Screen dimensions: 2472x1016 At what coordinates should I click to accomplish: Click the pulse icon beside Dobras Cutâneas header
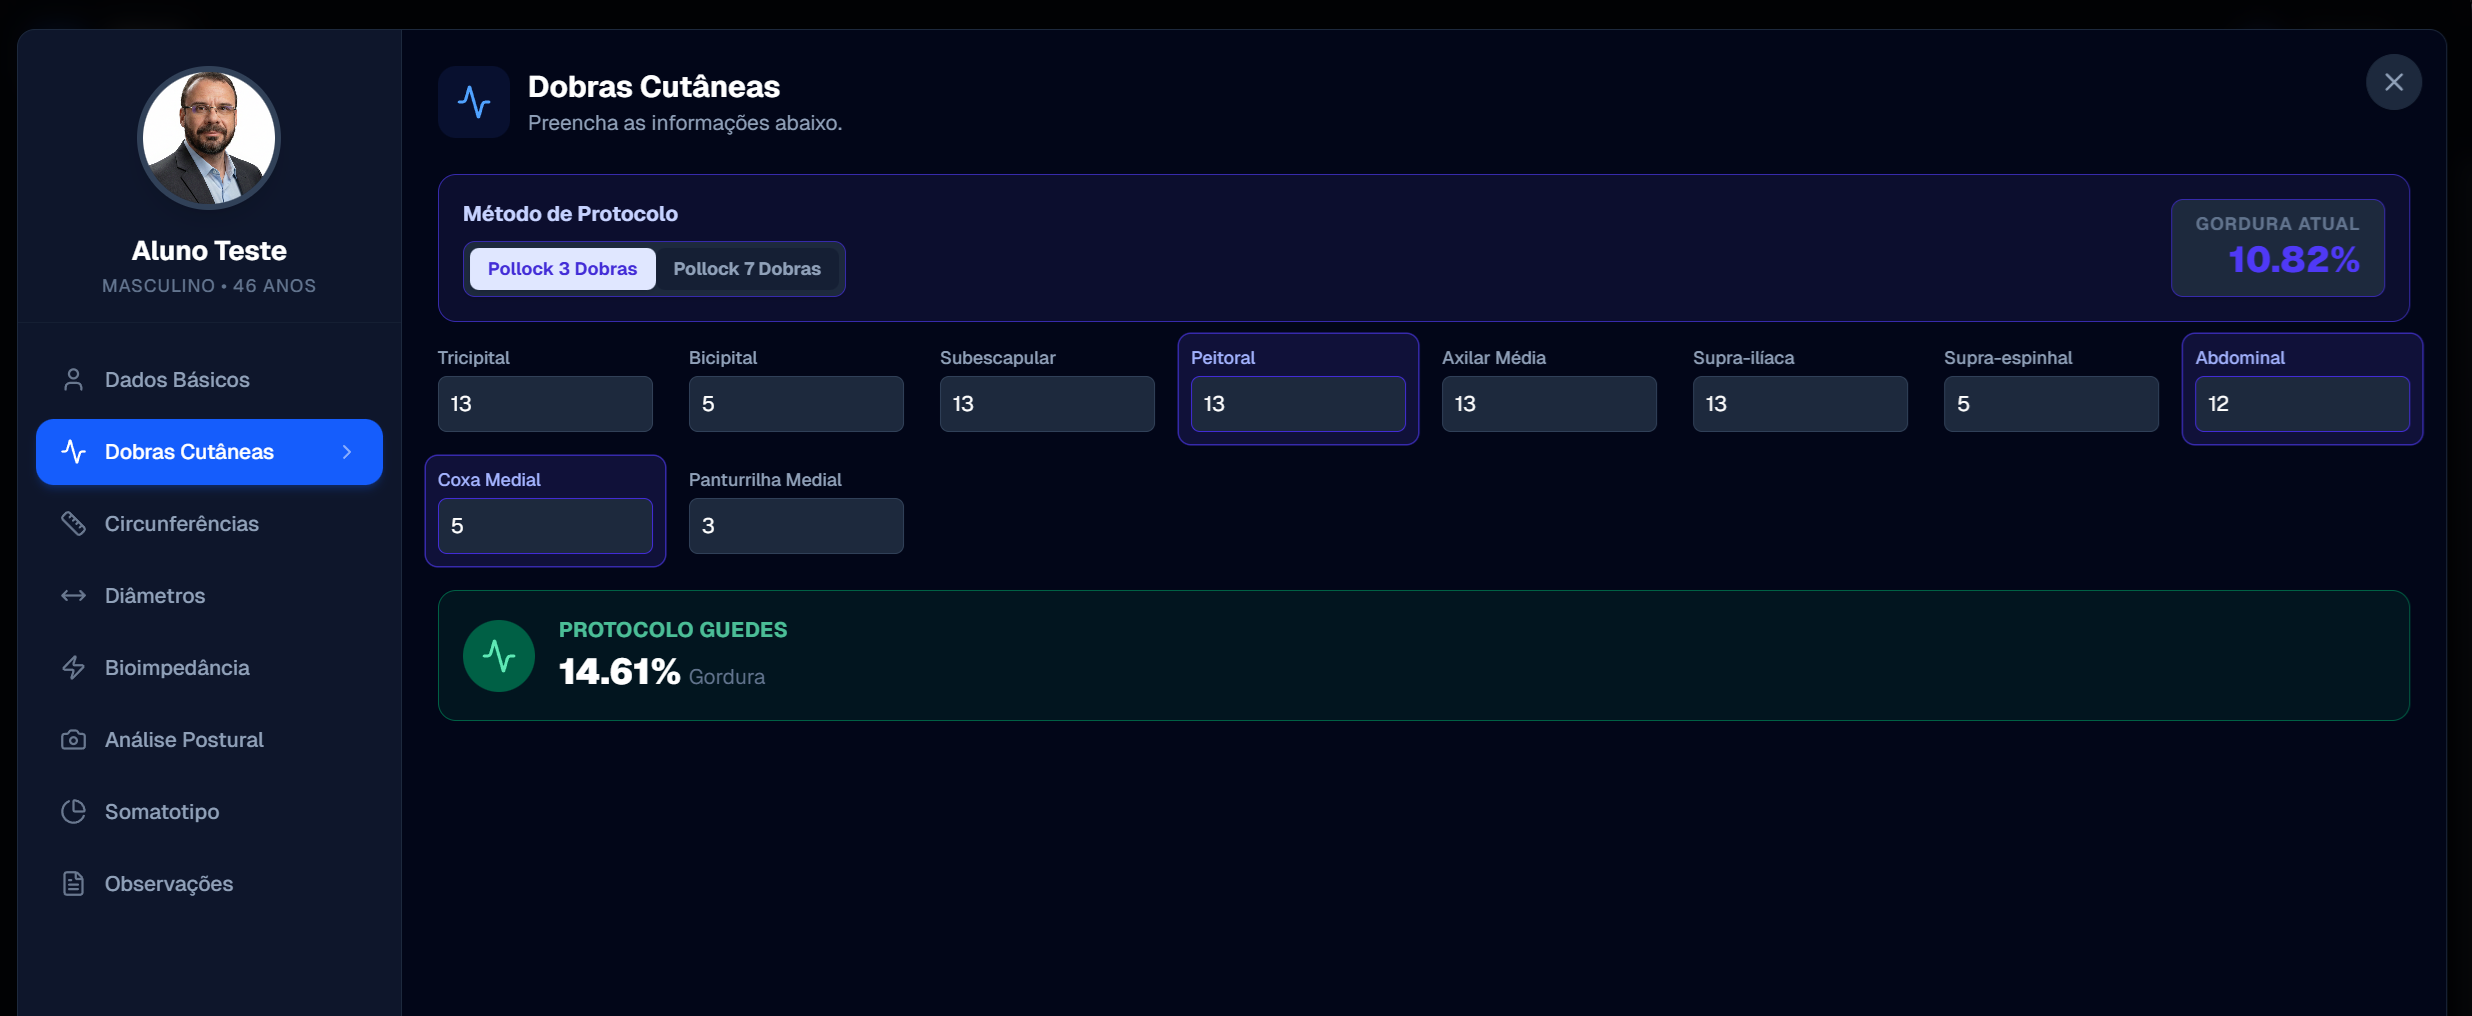474,102
